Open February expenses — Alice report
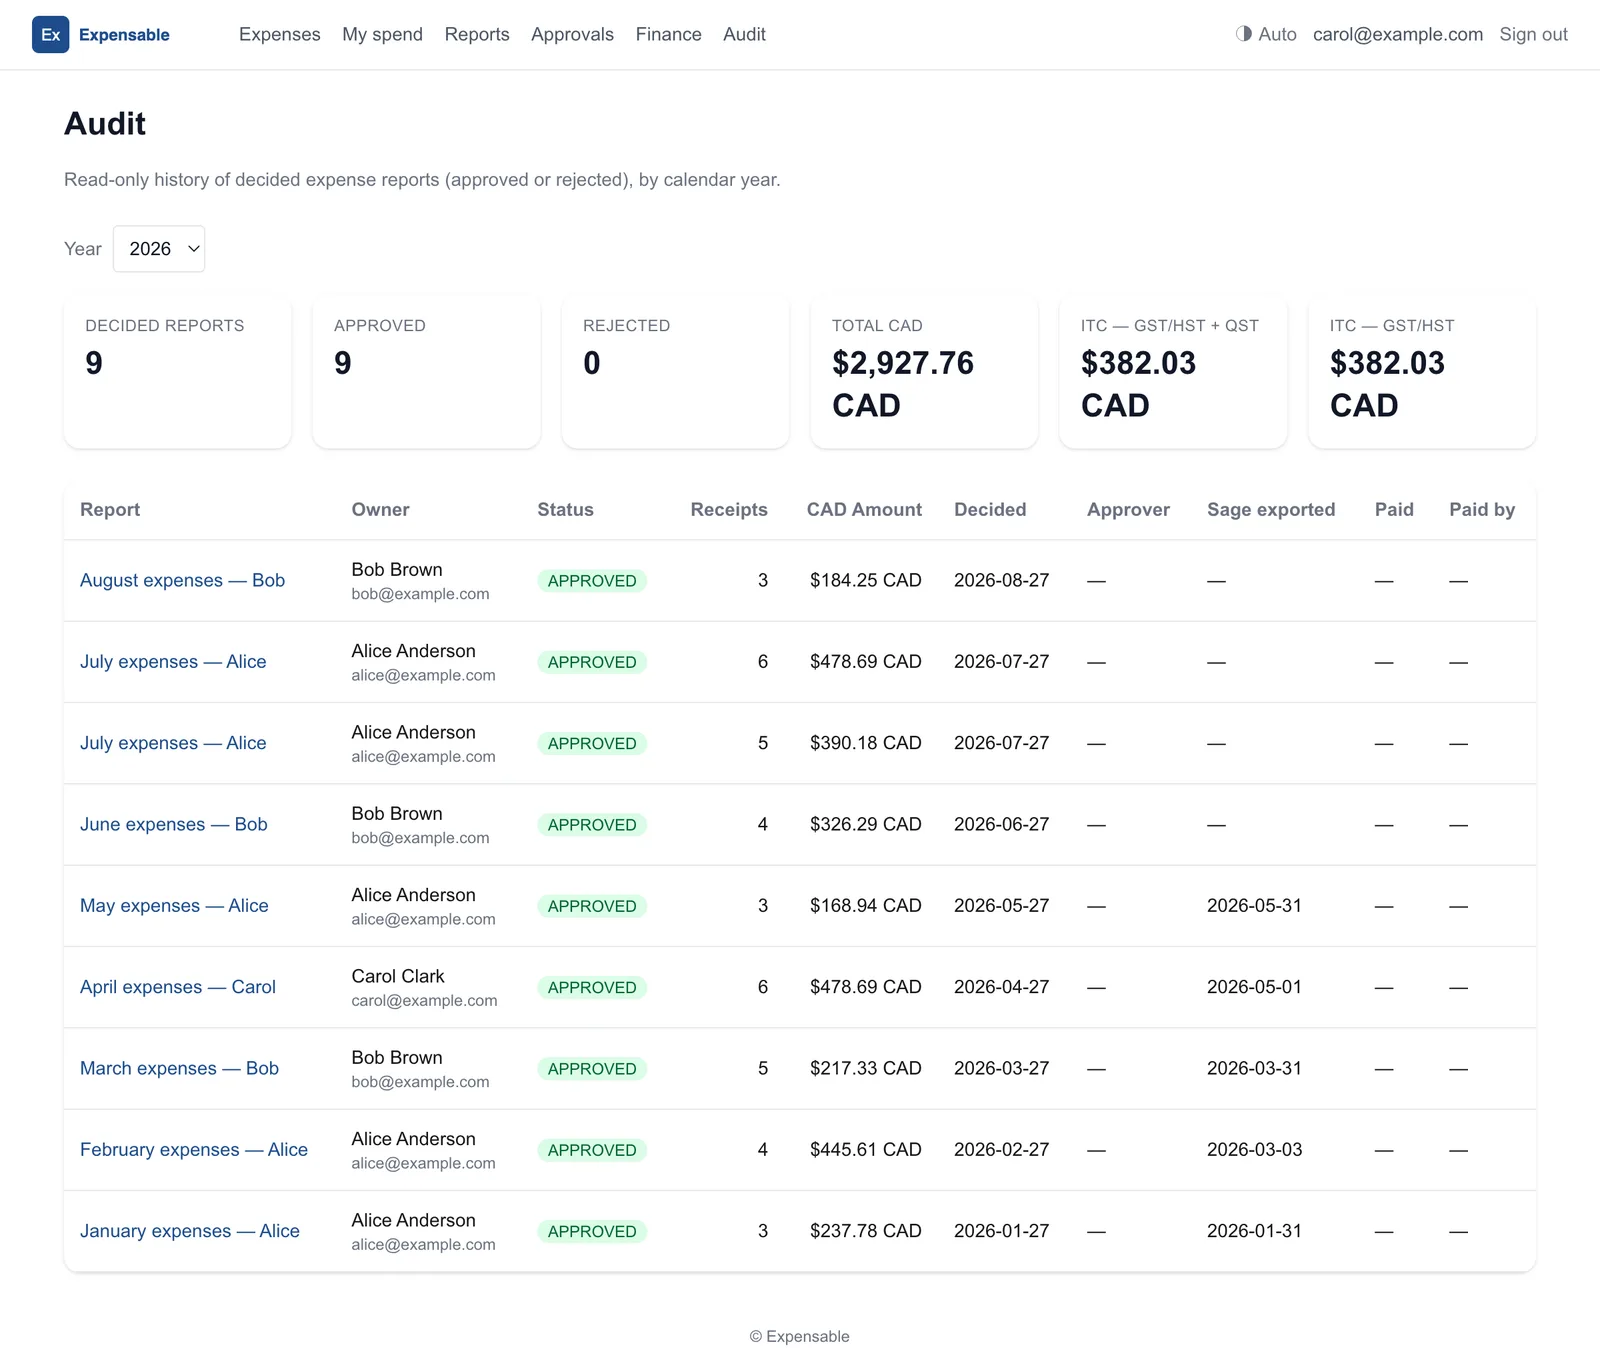 (194, 1150)
